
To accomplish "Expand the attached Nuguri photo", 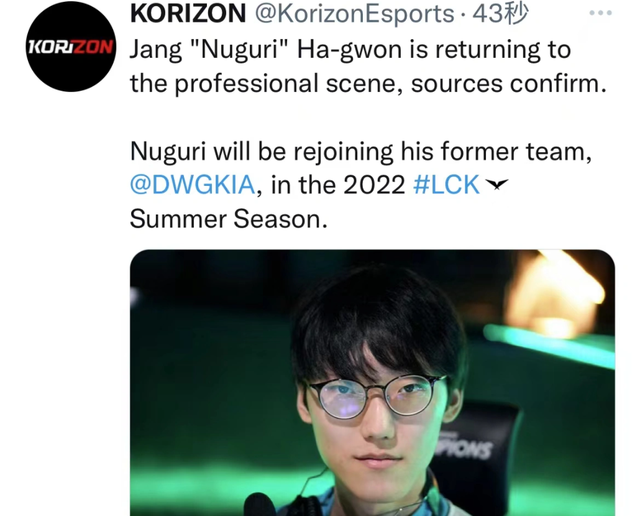I will click(372, 383).
